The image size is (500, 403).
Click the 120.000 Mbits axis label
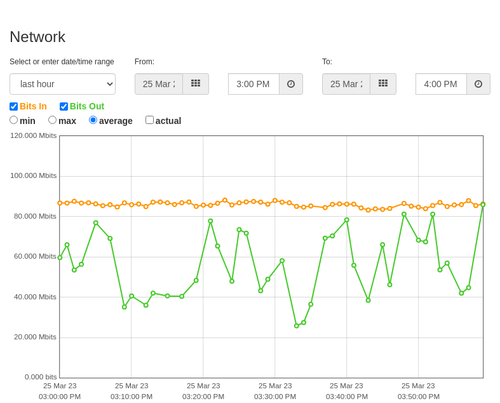click(x=33, y=136)
